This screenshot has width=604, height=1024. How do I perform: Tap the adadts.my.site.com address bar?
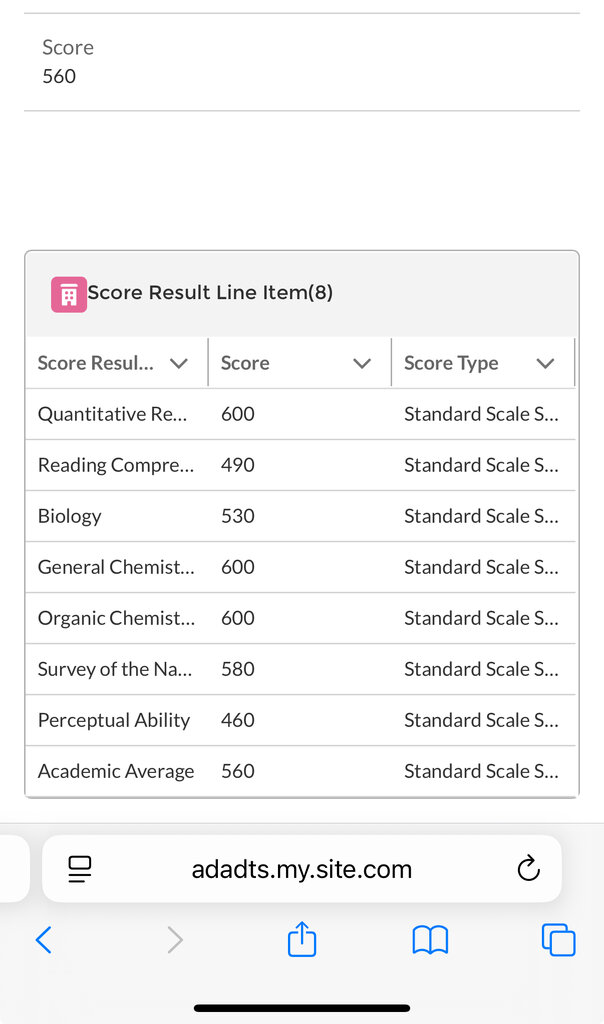(x=301, y=869)
